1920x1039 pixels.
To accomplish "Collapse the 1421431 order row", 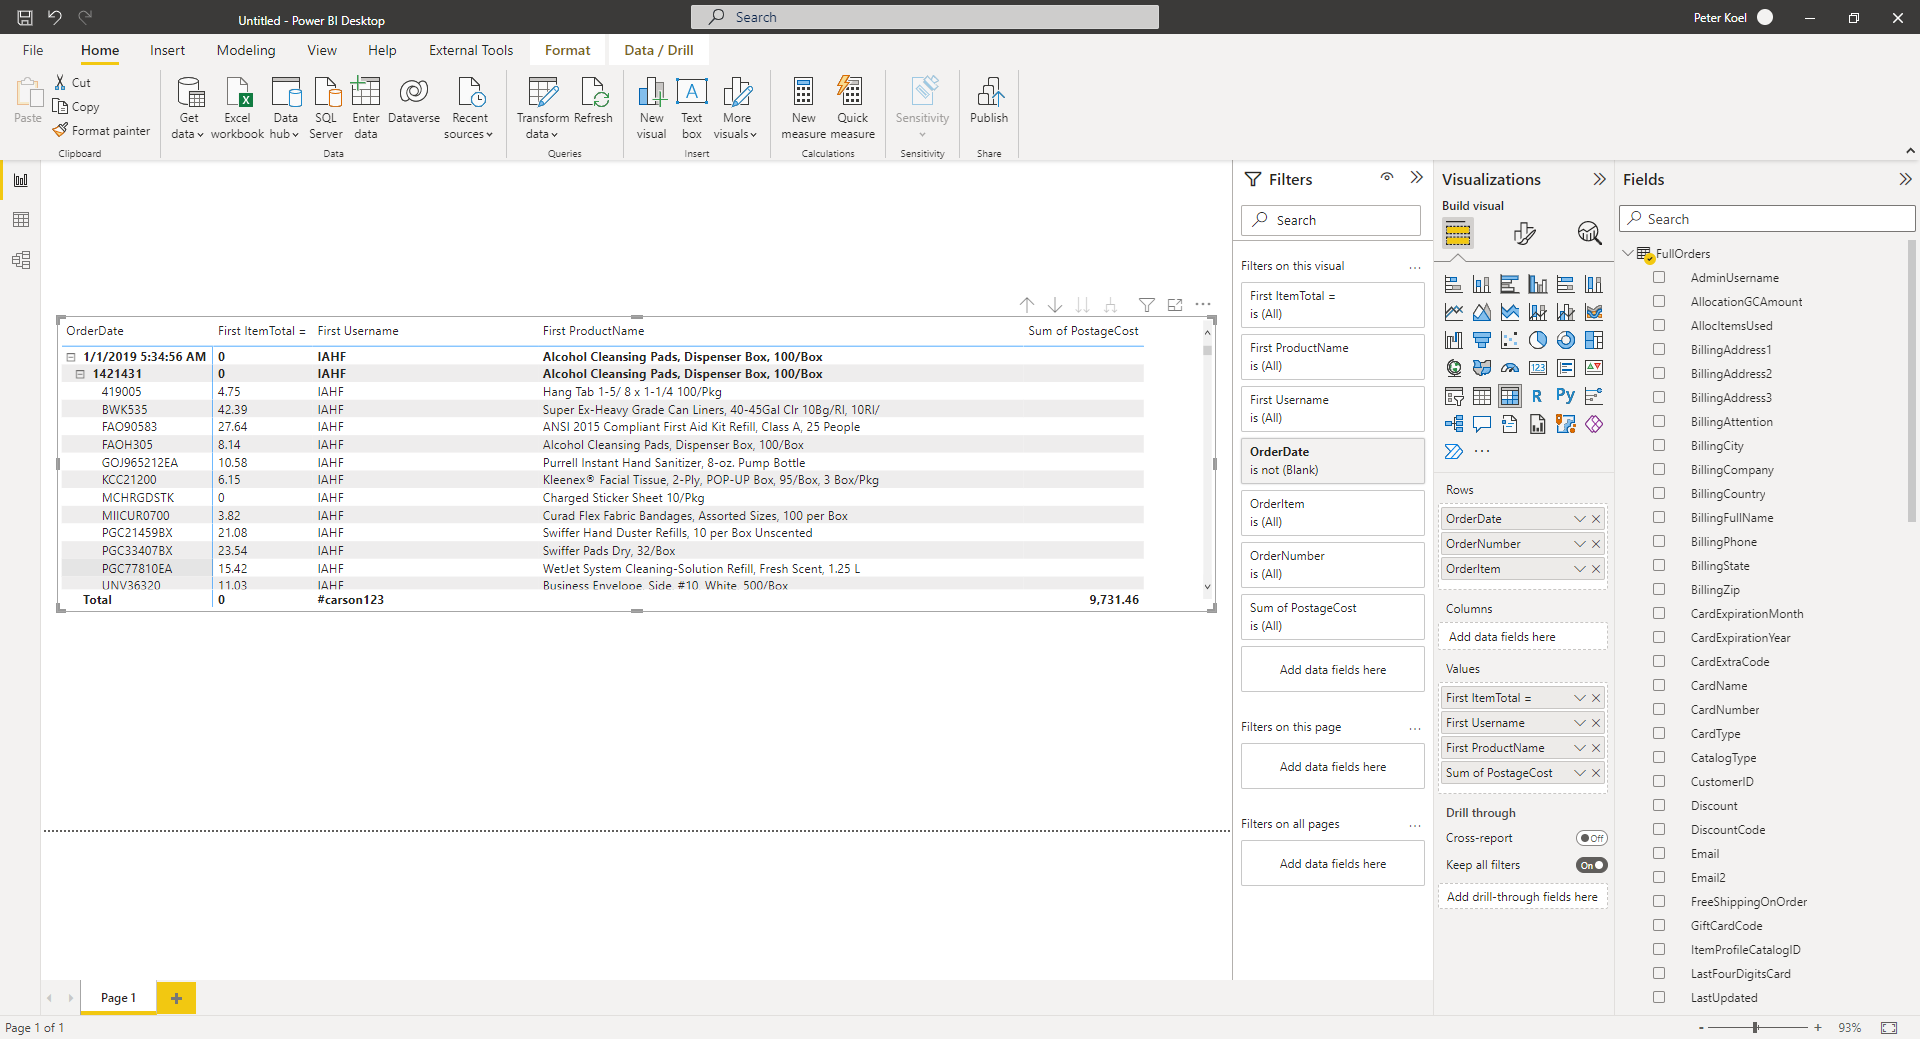I will 80,374.
